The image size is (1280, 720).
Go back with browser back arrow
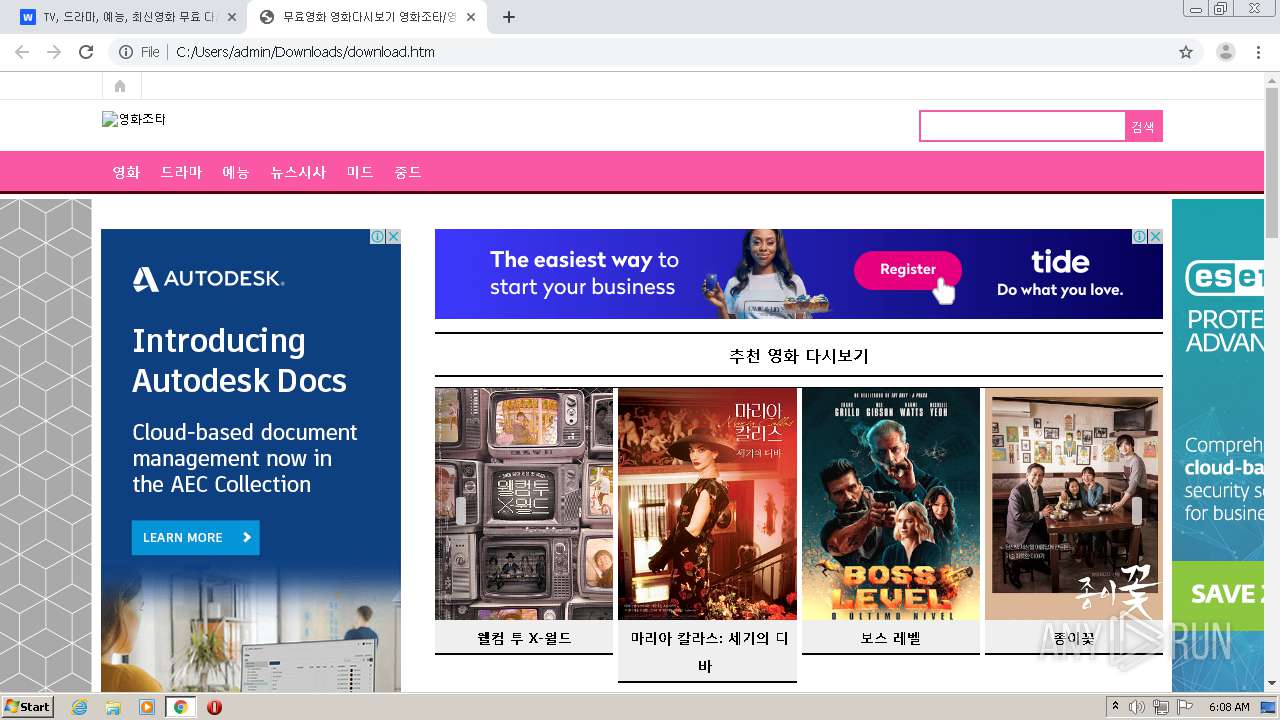(x=22, y=52)
